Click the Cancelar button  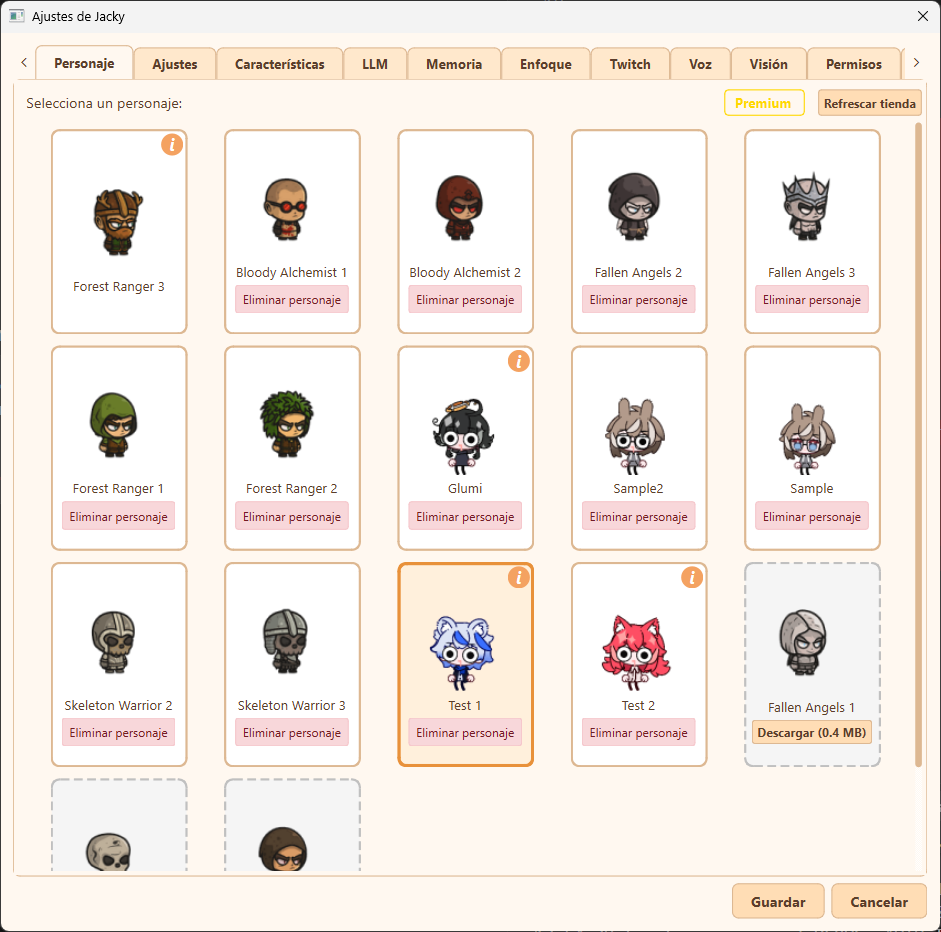pyautogui.click(x=879, y=901)
